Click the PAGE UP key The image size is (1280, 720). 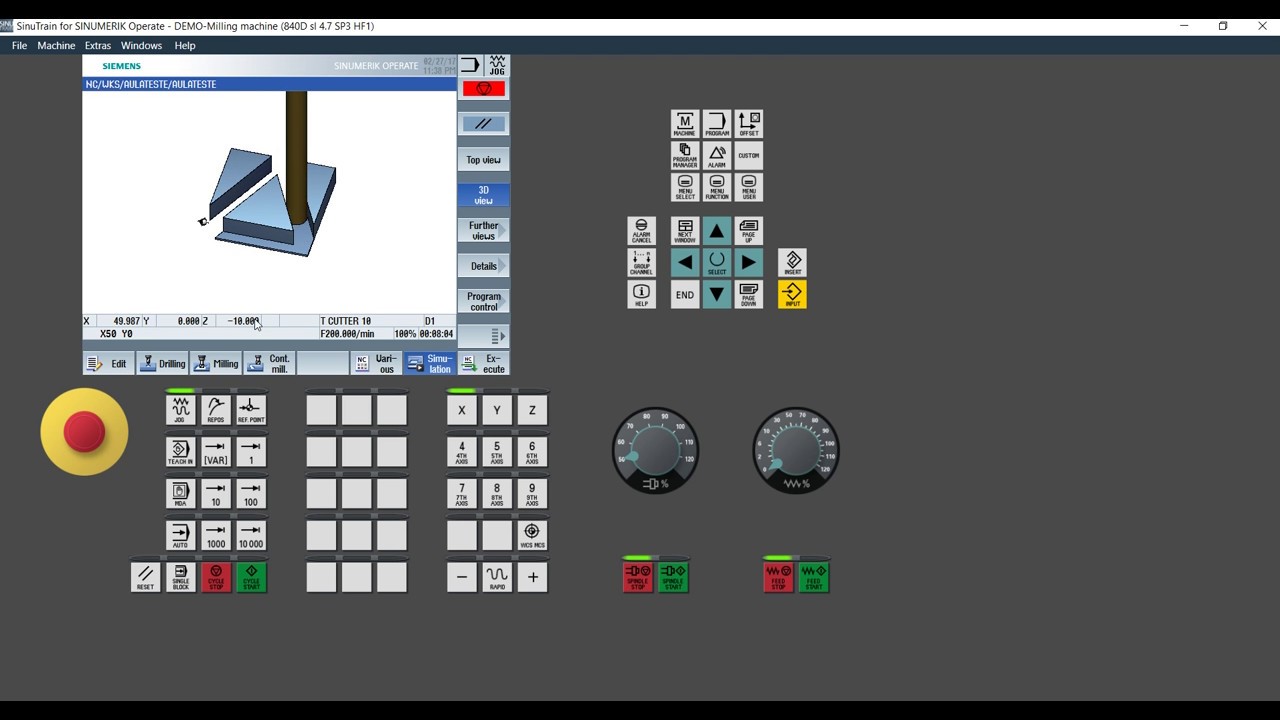click(x=748, y=231)
